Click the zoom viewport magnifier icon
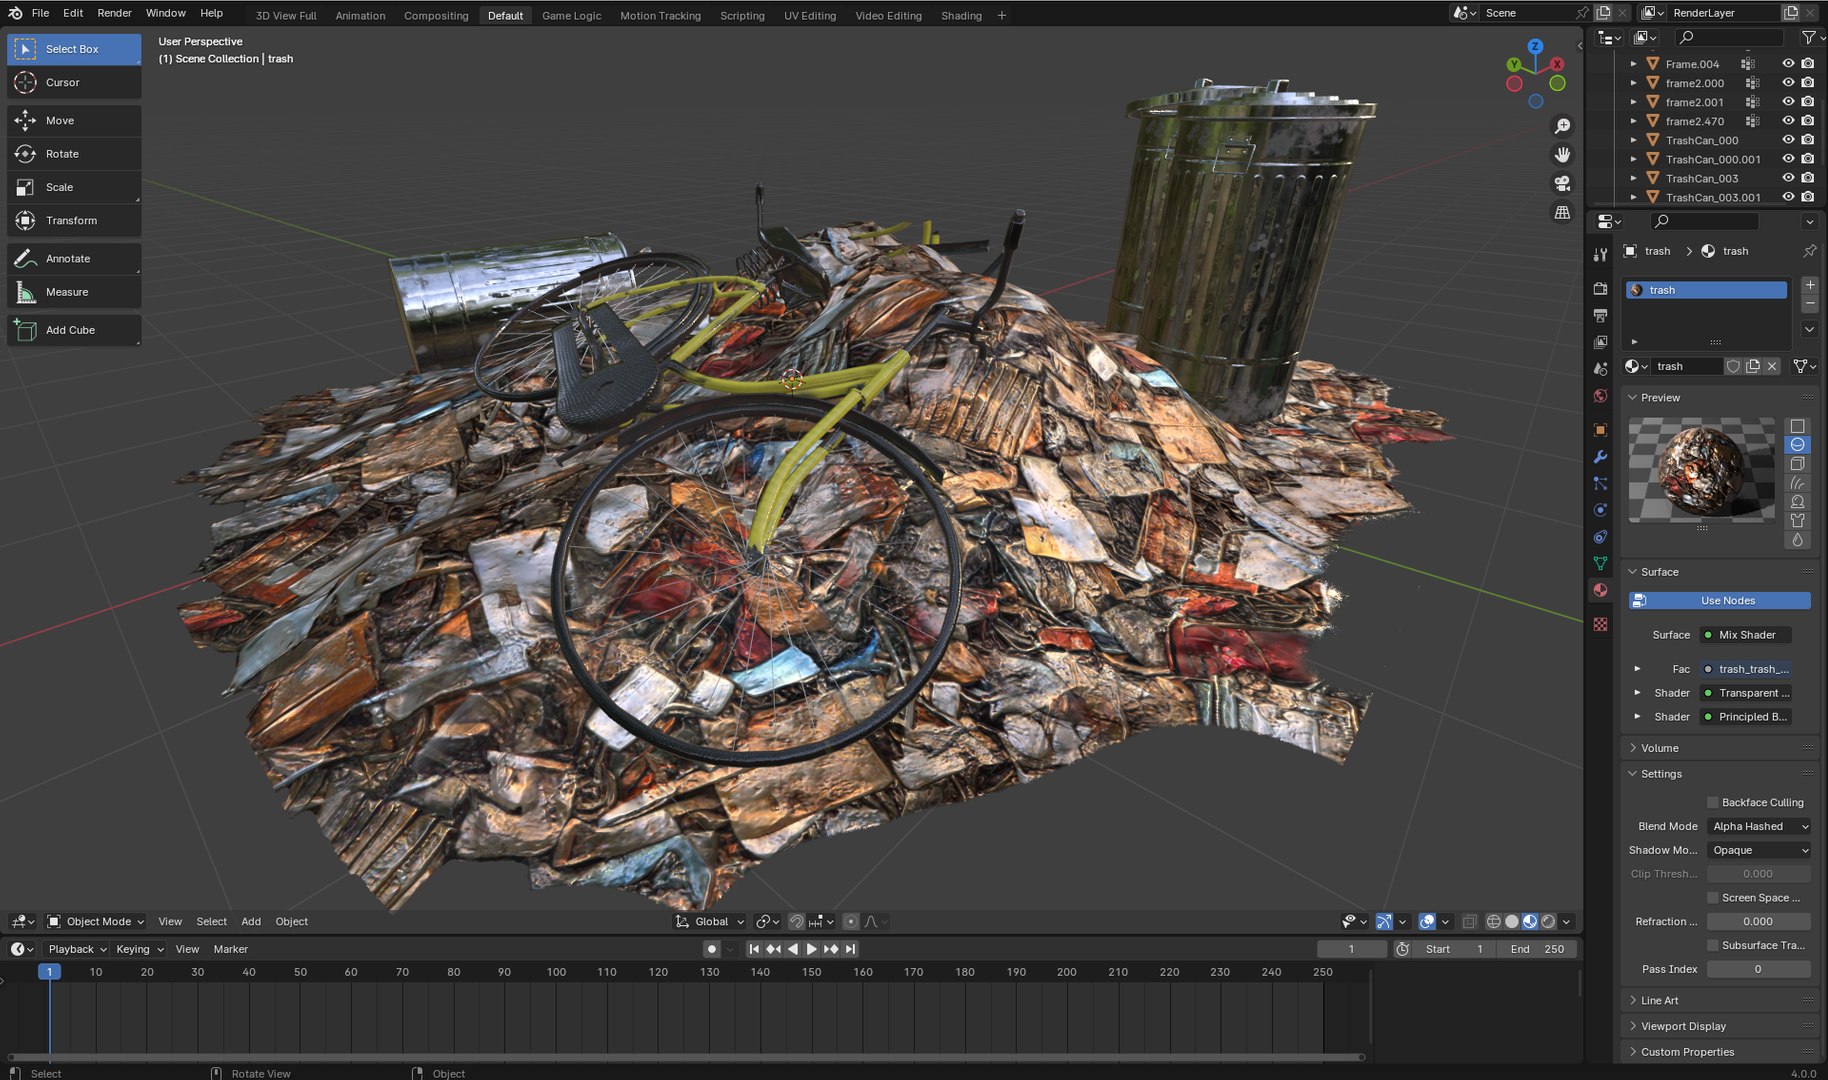This screenshot has height=1080, width=1828. pos(1562,126)
